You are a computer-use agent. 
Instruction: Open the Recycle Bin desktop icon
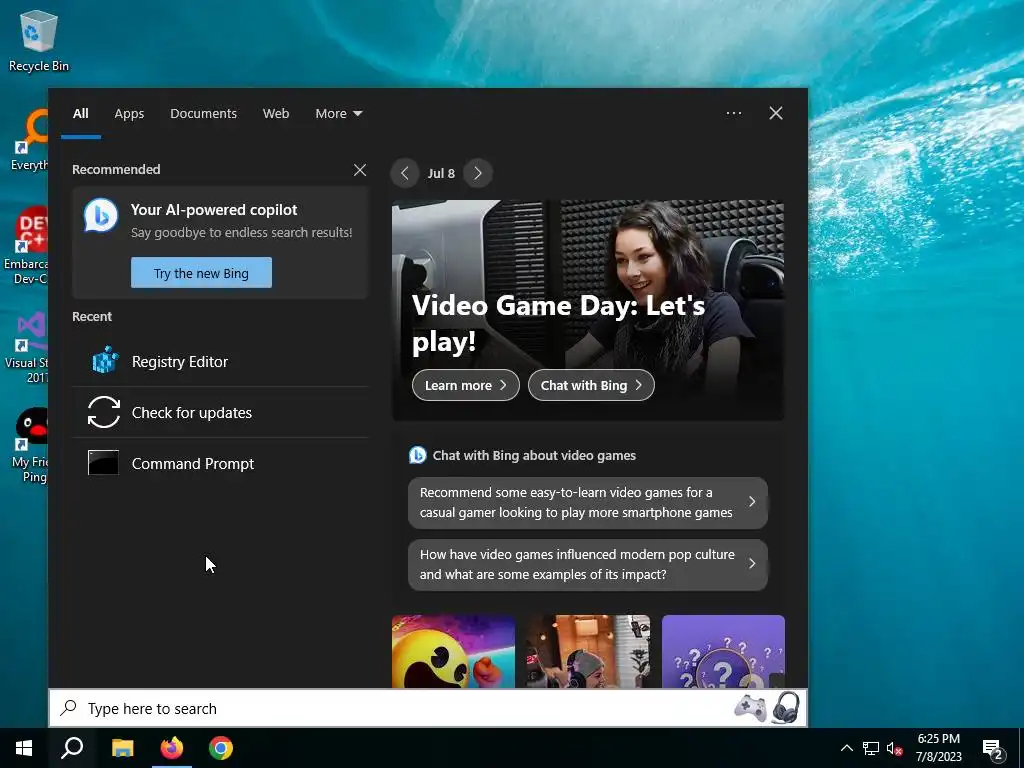[38, 40]
